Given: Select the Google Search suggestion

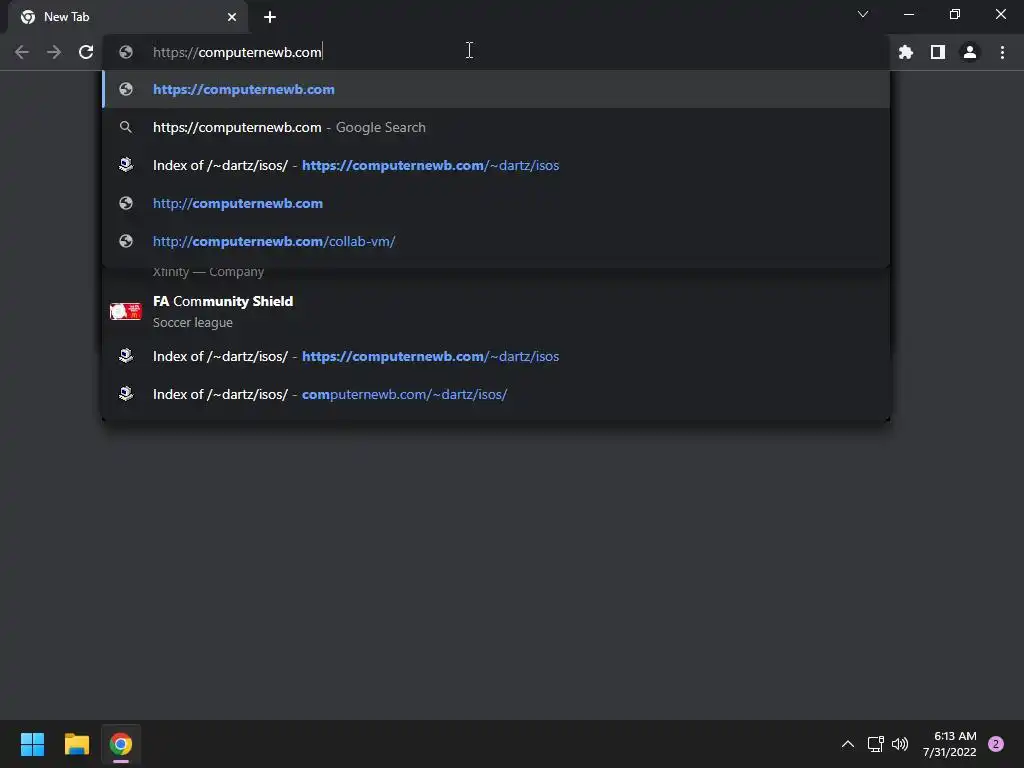Looking at the screenshot, I should [x=496, y=127].
